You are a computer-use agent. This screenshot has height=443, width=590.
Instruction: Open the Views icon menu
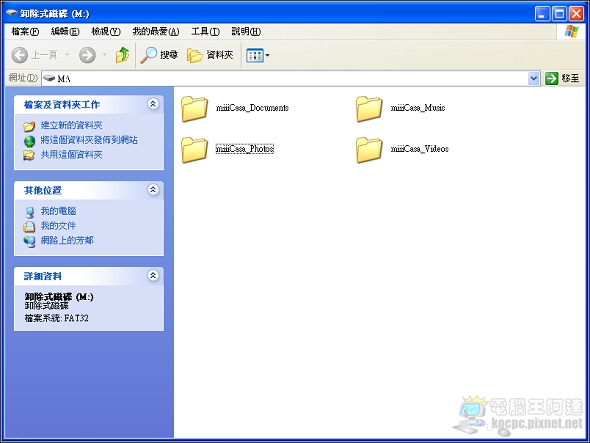point(255,56)
